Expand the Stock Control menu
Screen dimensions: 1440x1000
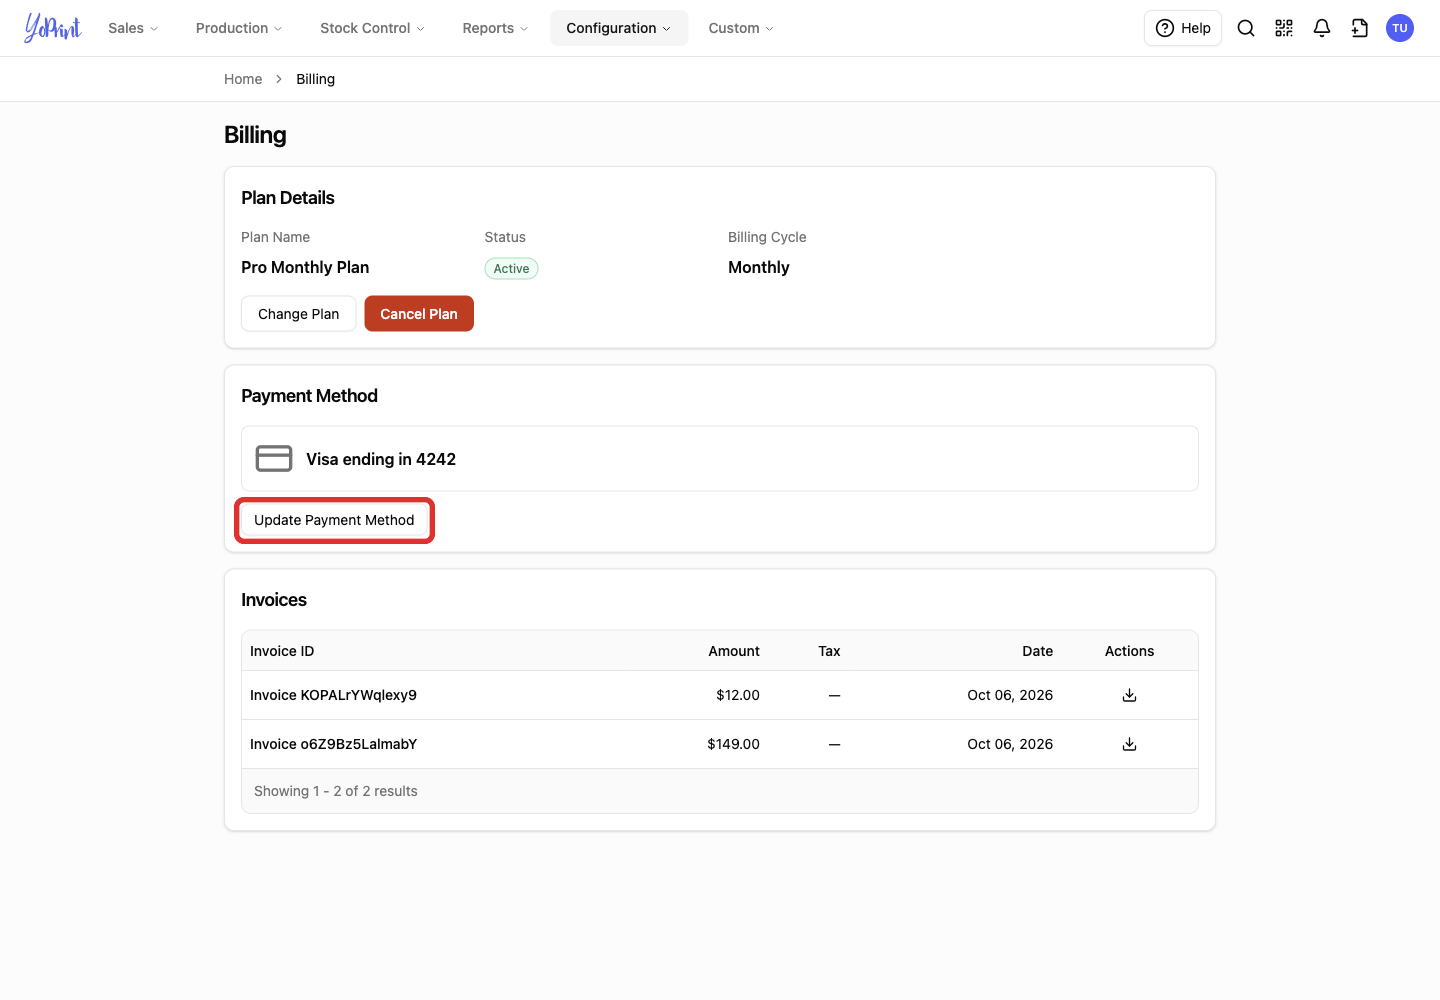point(372,28)
